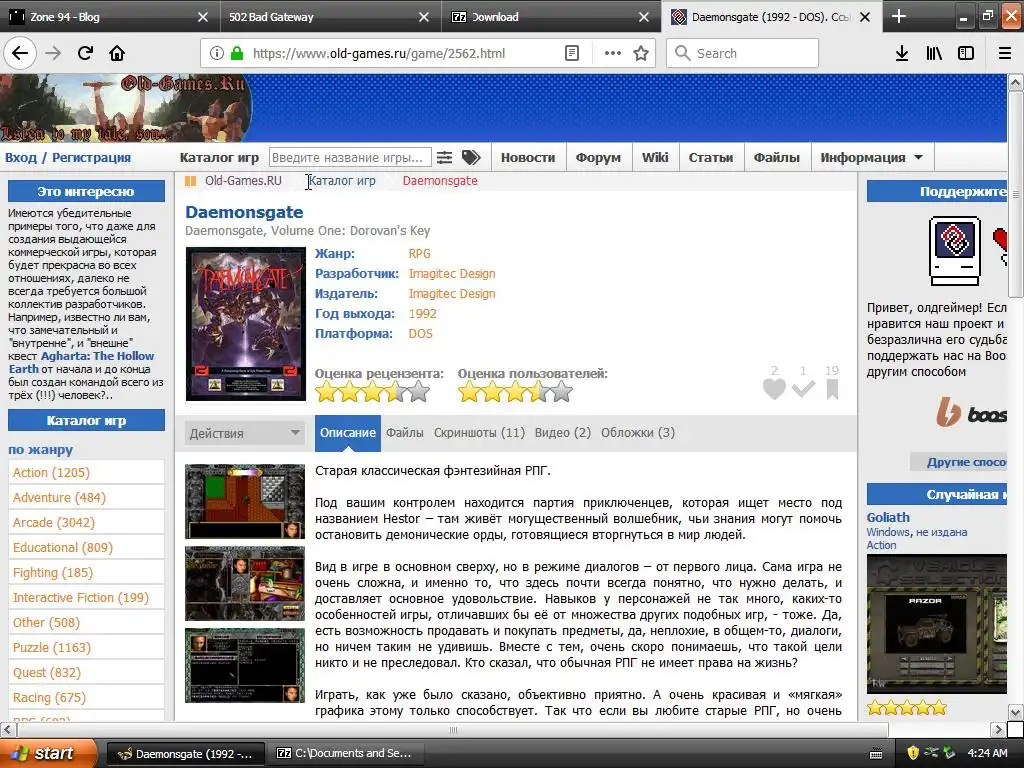The height and width of the screenshot is (768, 1024).
Task: Click the vertical scrollbar down arrow
Action: 1015,711
